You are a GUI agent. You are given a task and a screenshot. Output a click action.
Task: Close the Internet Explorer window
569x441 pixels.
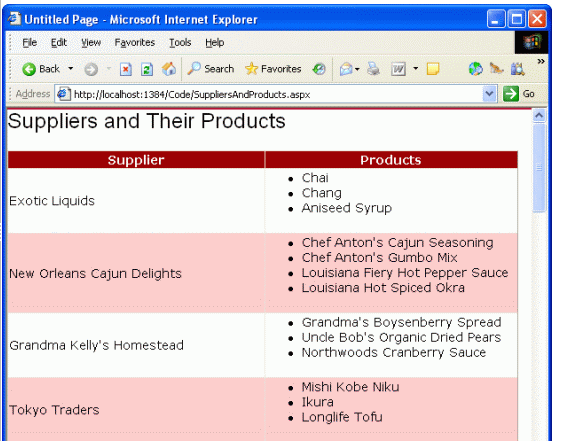click(537, 19)
